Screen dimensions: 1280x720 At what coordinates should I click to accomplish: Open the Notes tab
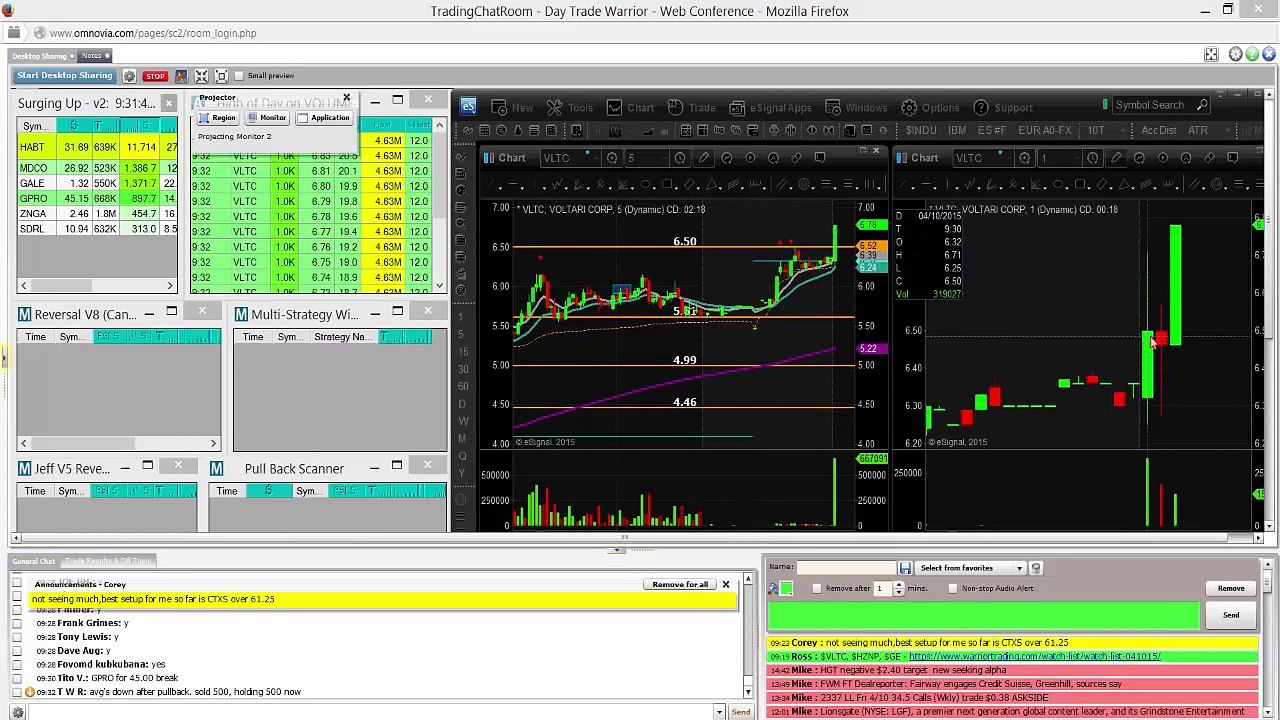(92, 56)
